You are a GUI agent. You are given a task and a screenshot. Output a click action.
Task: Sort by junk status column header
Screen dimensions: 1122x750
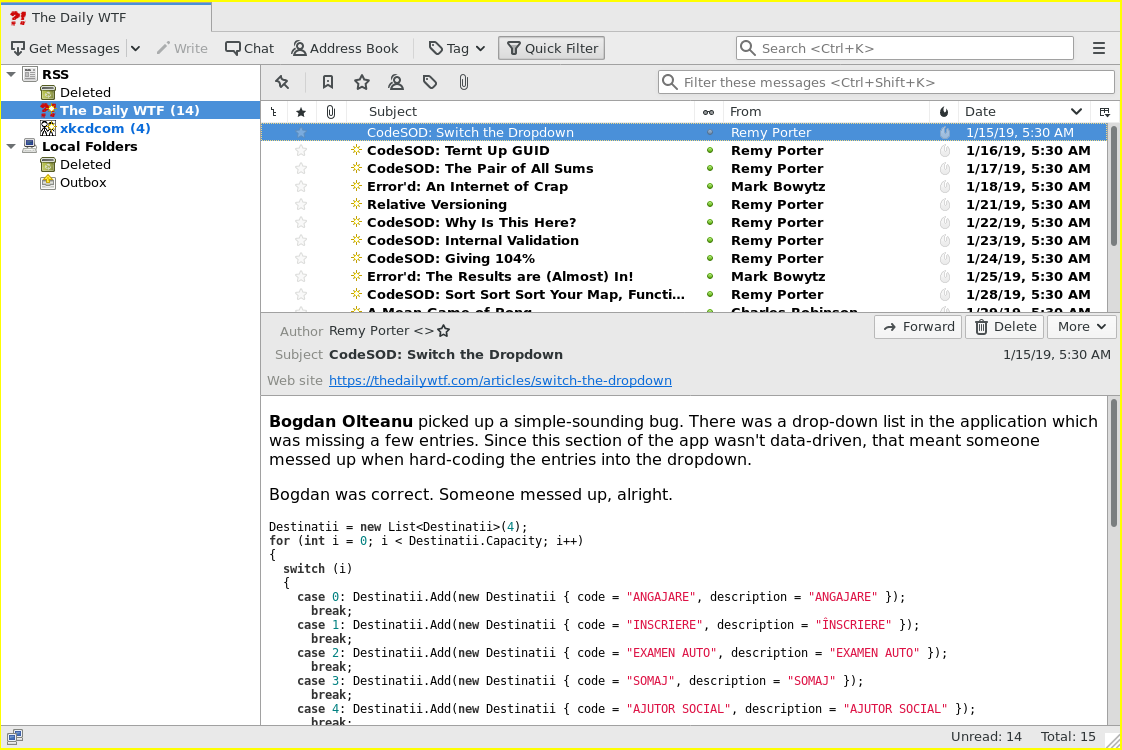[x=944, y=112]
